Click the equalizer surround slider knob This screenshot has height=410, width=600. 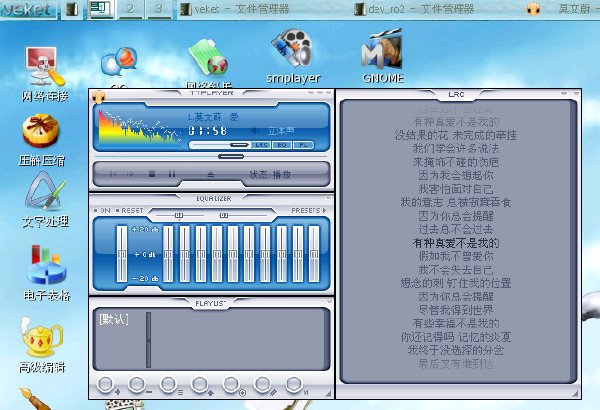pyautogui.click(x=224, y=216)
